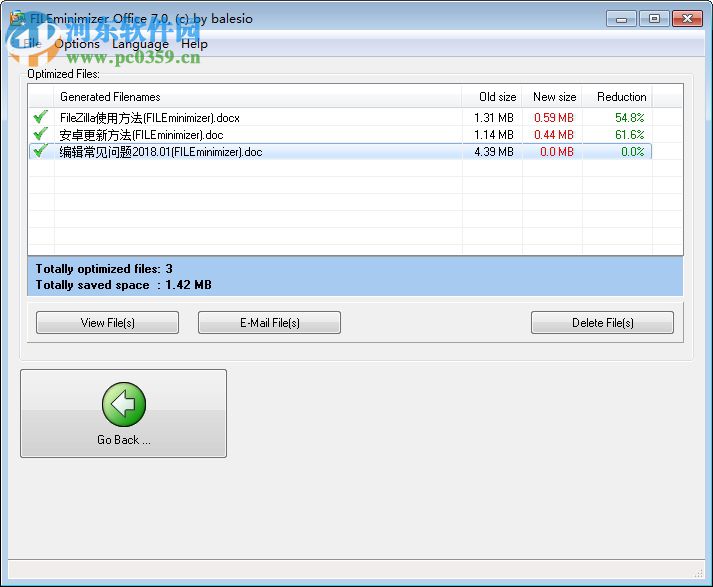Image resolution: width=713 pixels, height=587 pixels.
Task: Sort by Old size column header
Action: click(x=492, y=96)
